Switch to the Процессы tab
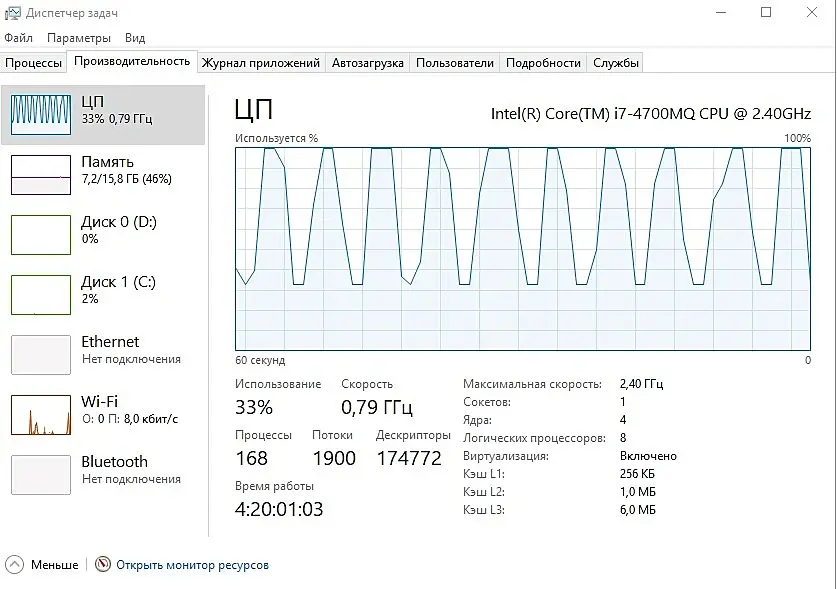 point(33,63)
